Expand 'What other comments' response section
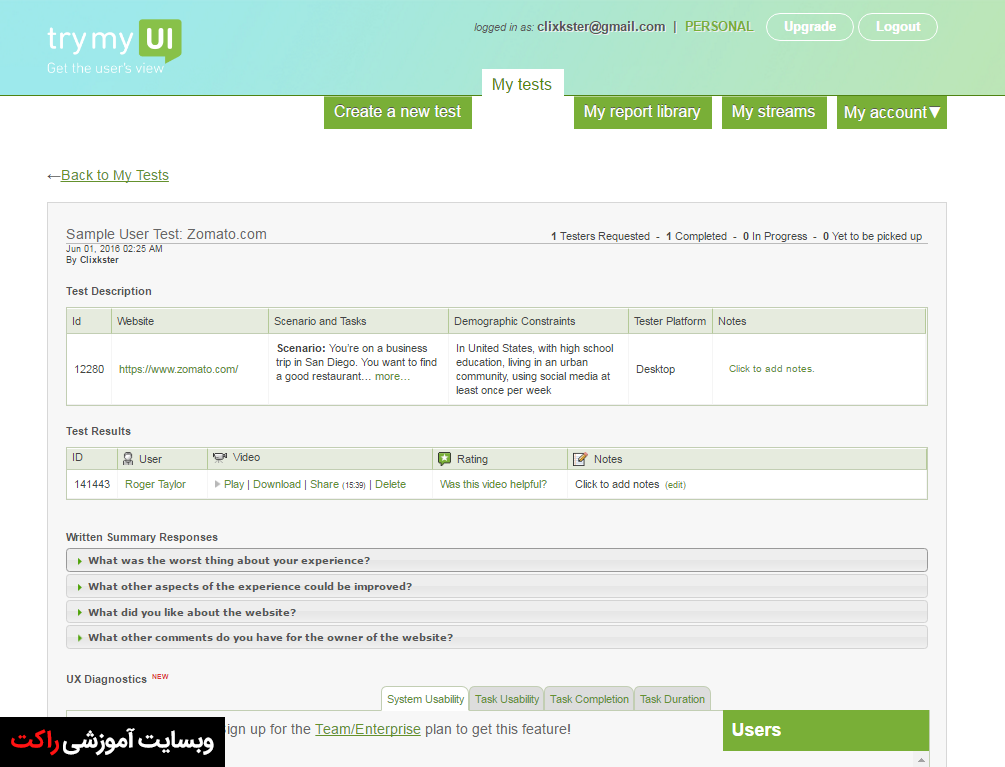This screenshot has width=1005, height=767. (270, 637)
